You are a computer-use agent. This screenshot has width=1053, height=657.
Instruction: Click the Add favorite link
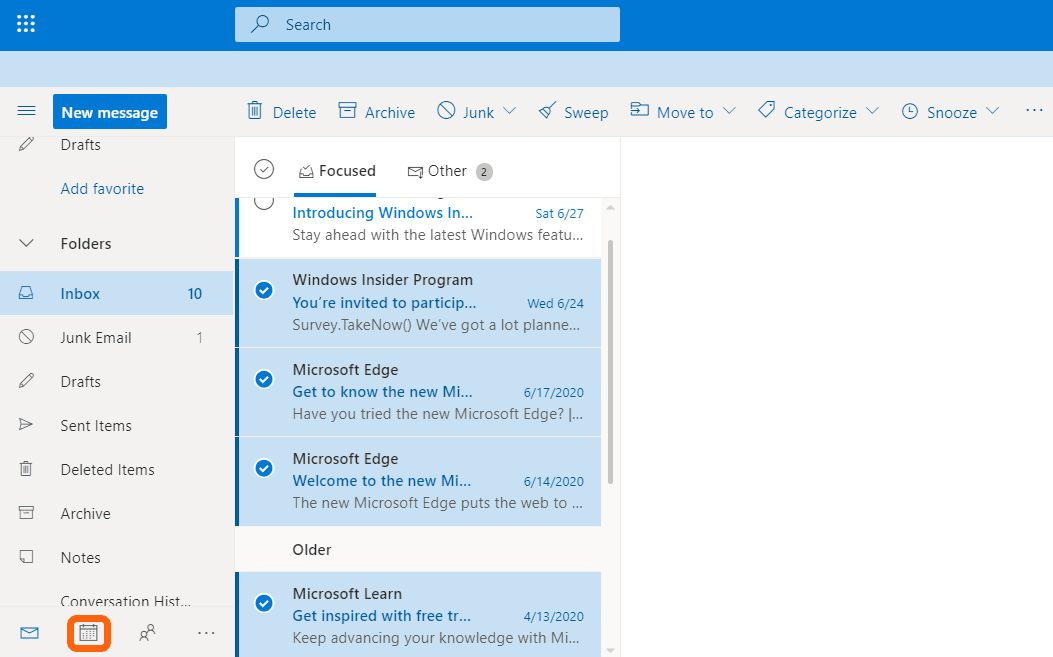pyautogui.click(x=102, y=188)
